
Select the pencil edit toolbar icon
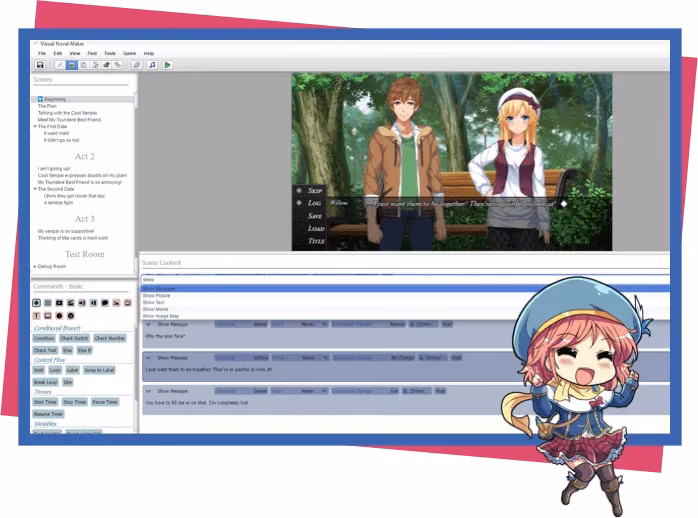click(x=59, y=65)
